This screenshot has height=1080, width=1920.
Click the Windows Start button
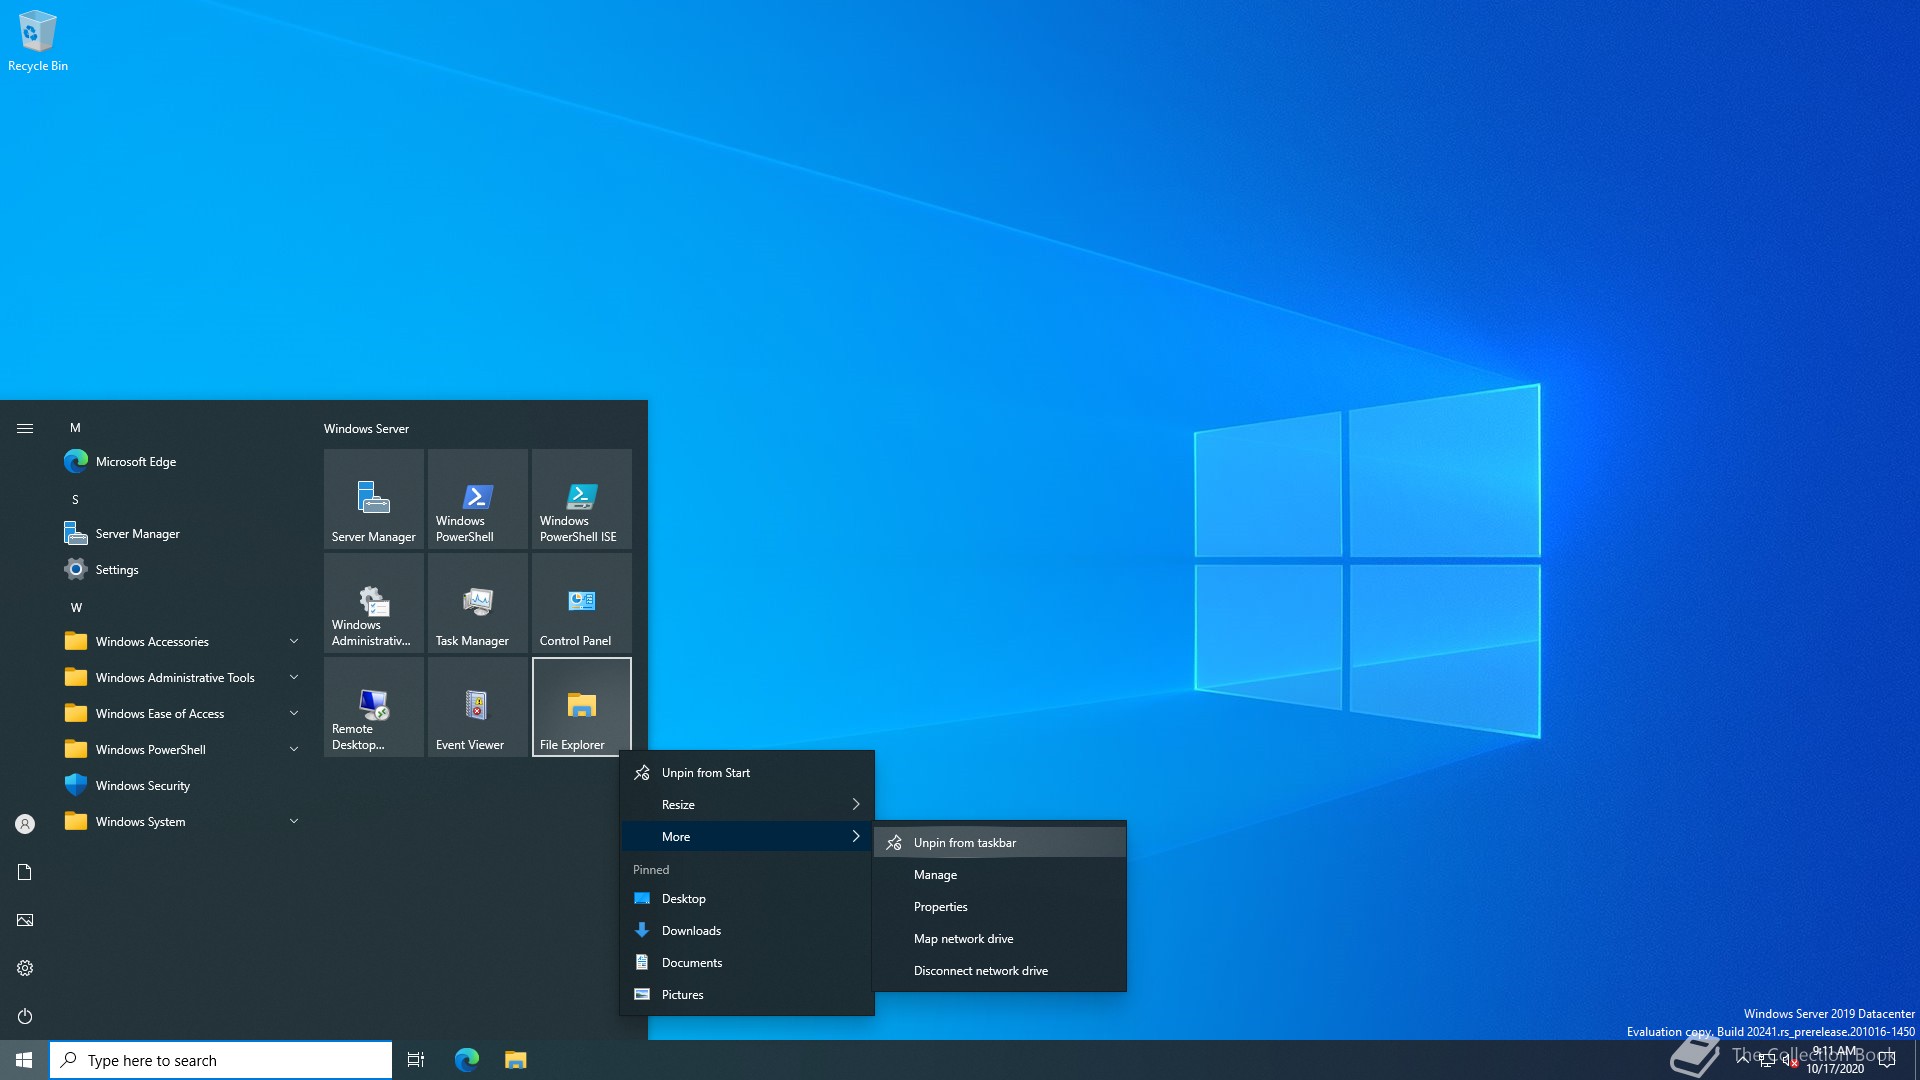point(24,1060)
